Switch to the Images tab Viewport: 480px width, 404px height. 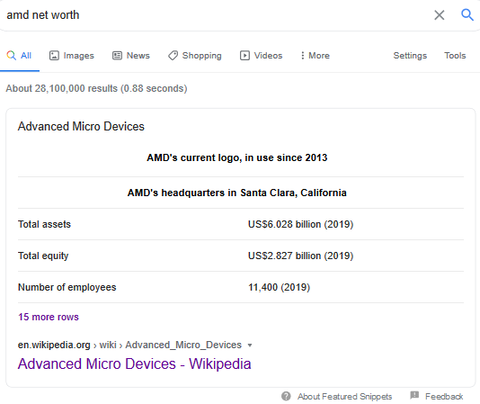pyautogui.click(x=72, y=56)
